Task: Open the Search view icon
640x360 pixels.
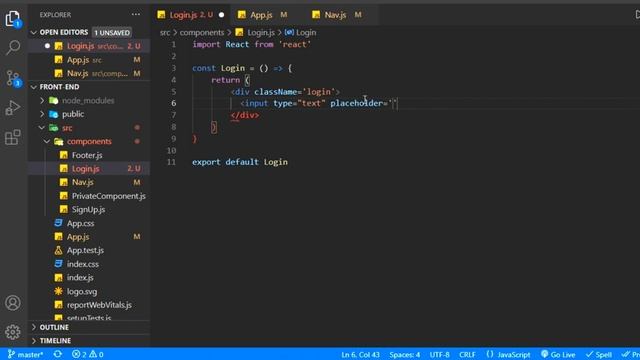Action: pyautogui.click(x=13, y=48)
